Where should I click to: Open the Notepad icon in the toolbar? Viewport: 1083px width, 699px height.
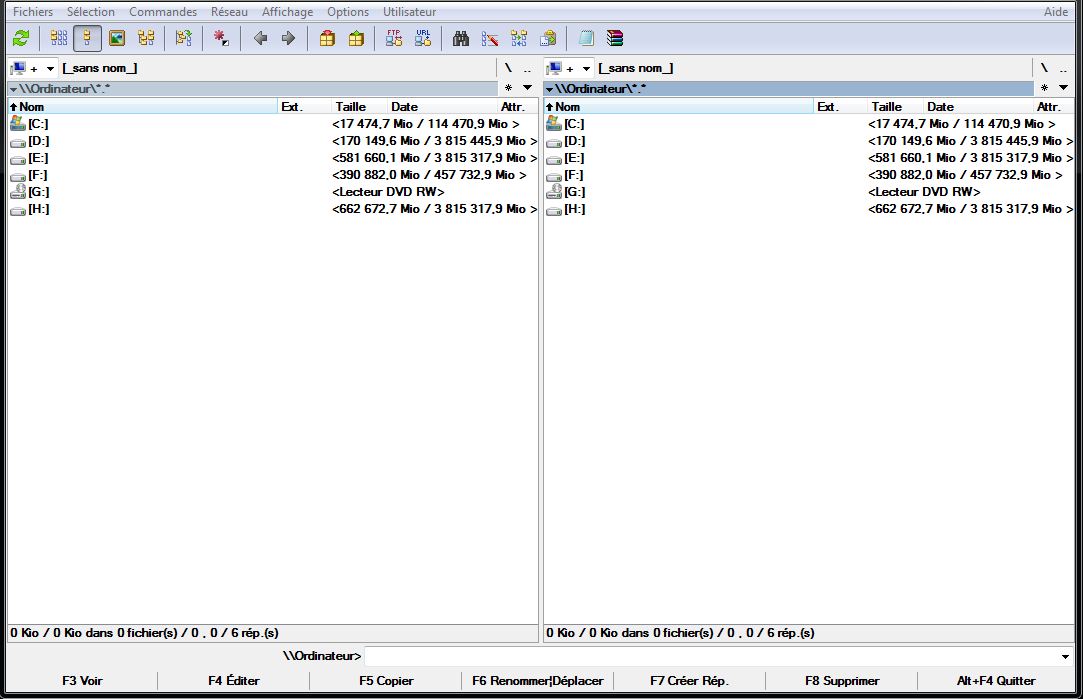pos(586,39)
